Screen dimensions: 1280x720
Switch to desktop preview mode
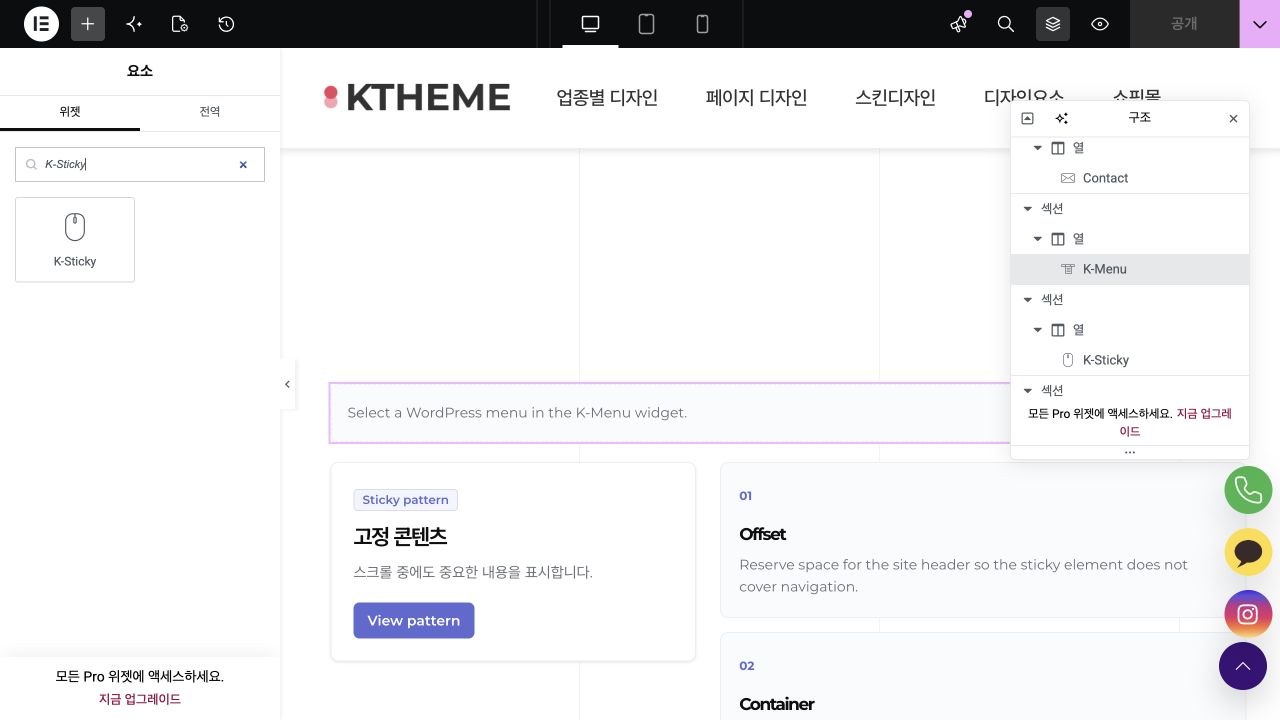590,24
